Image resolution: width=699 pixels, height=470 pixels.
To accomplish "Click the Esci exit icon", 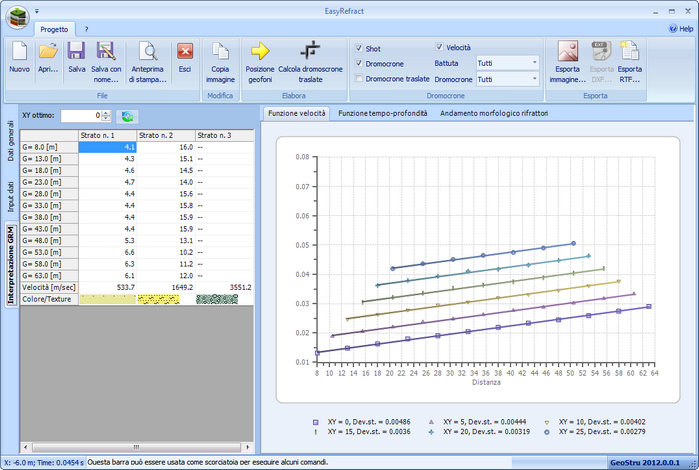I will point(185,51).
